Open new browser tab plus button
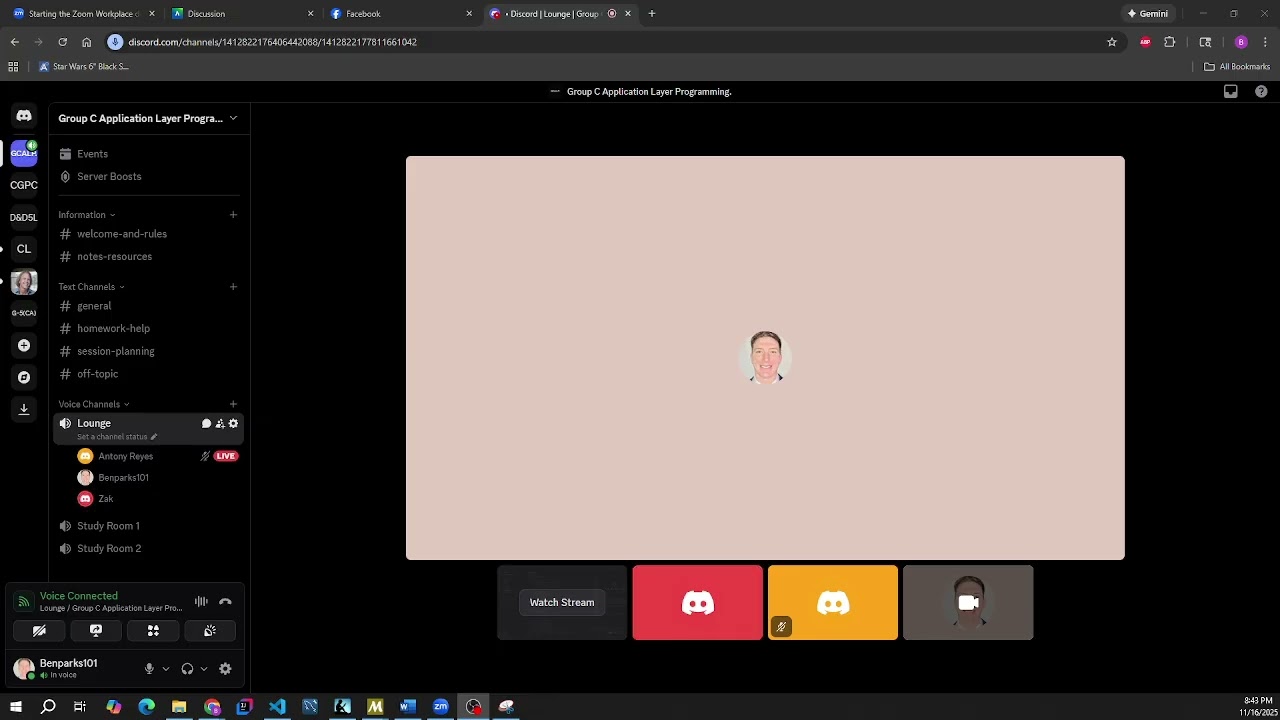The height and width of the screenshot is (720, 1280). [x=652, y=14]
